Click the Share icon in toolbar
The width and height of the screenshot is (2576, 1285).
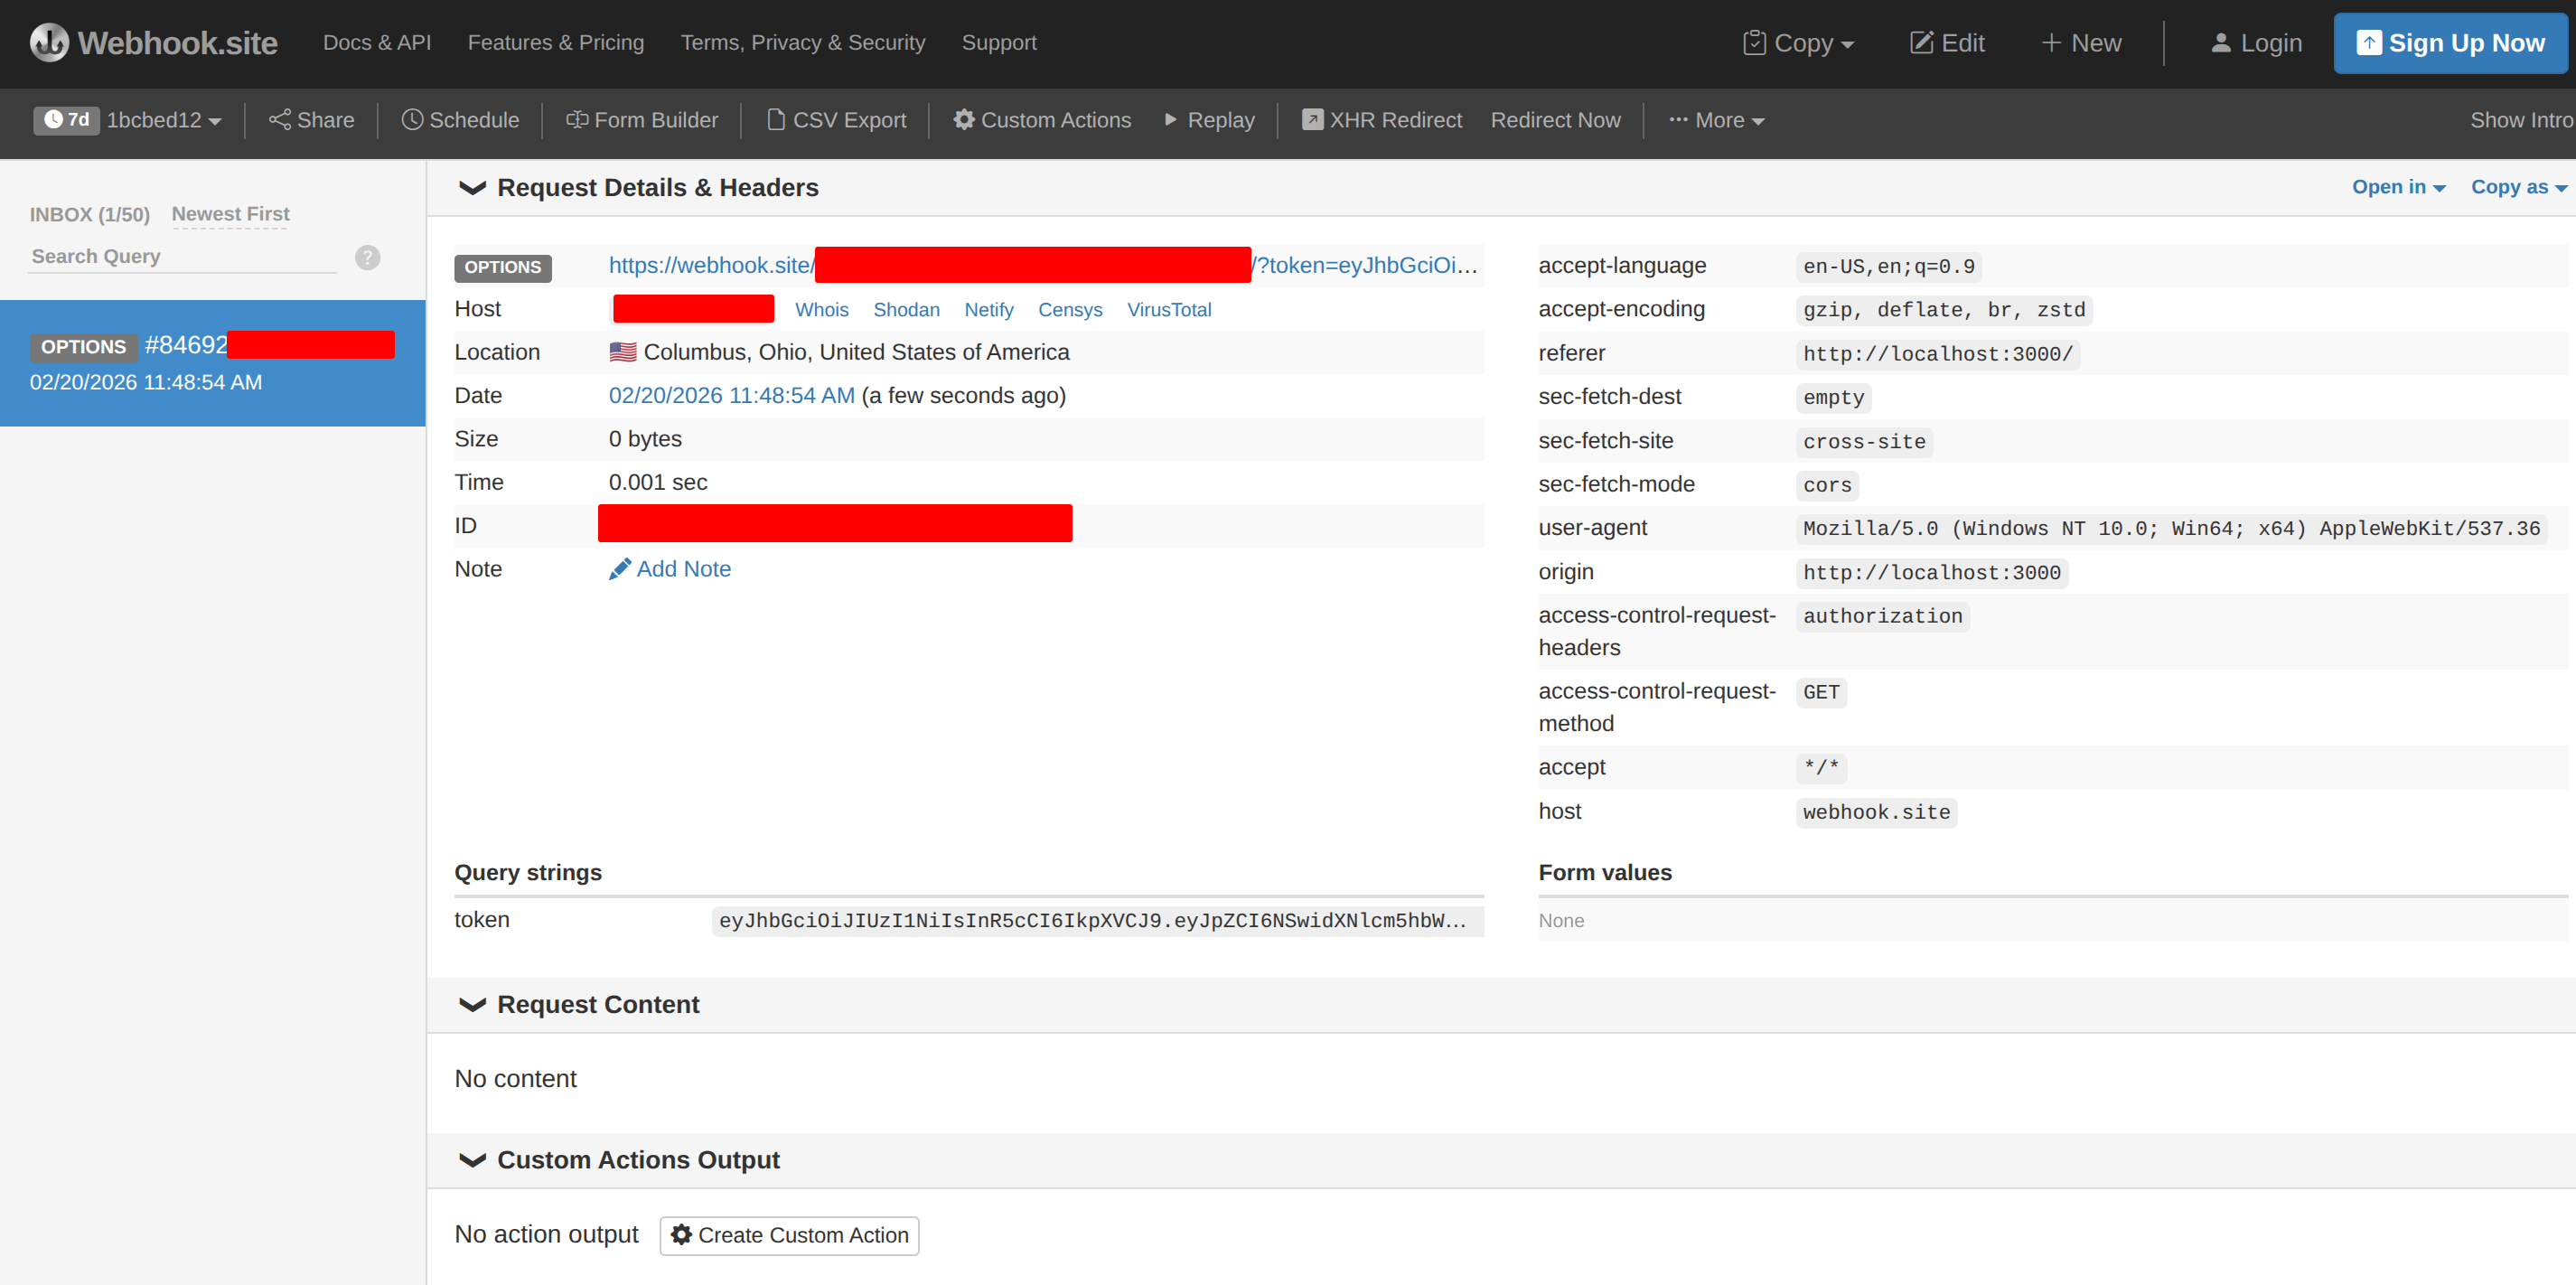pos(279,120)
